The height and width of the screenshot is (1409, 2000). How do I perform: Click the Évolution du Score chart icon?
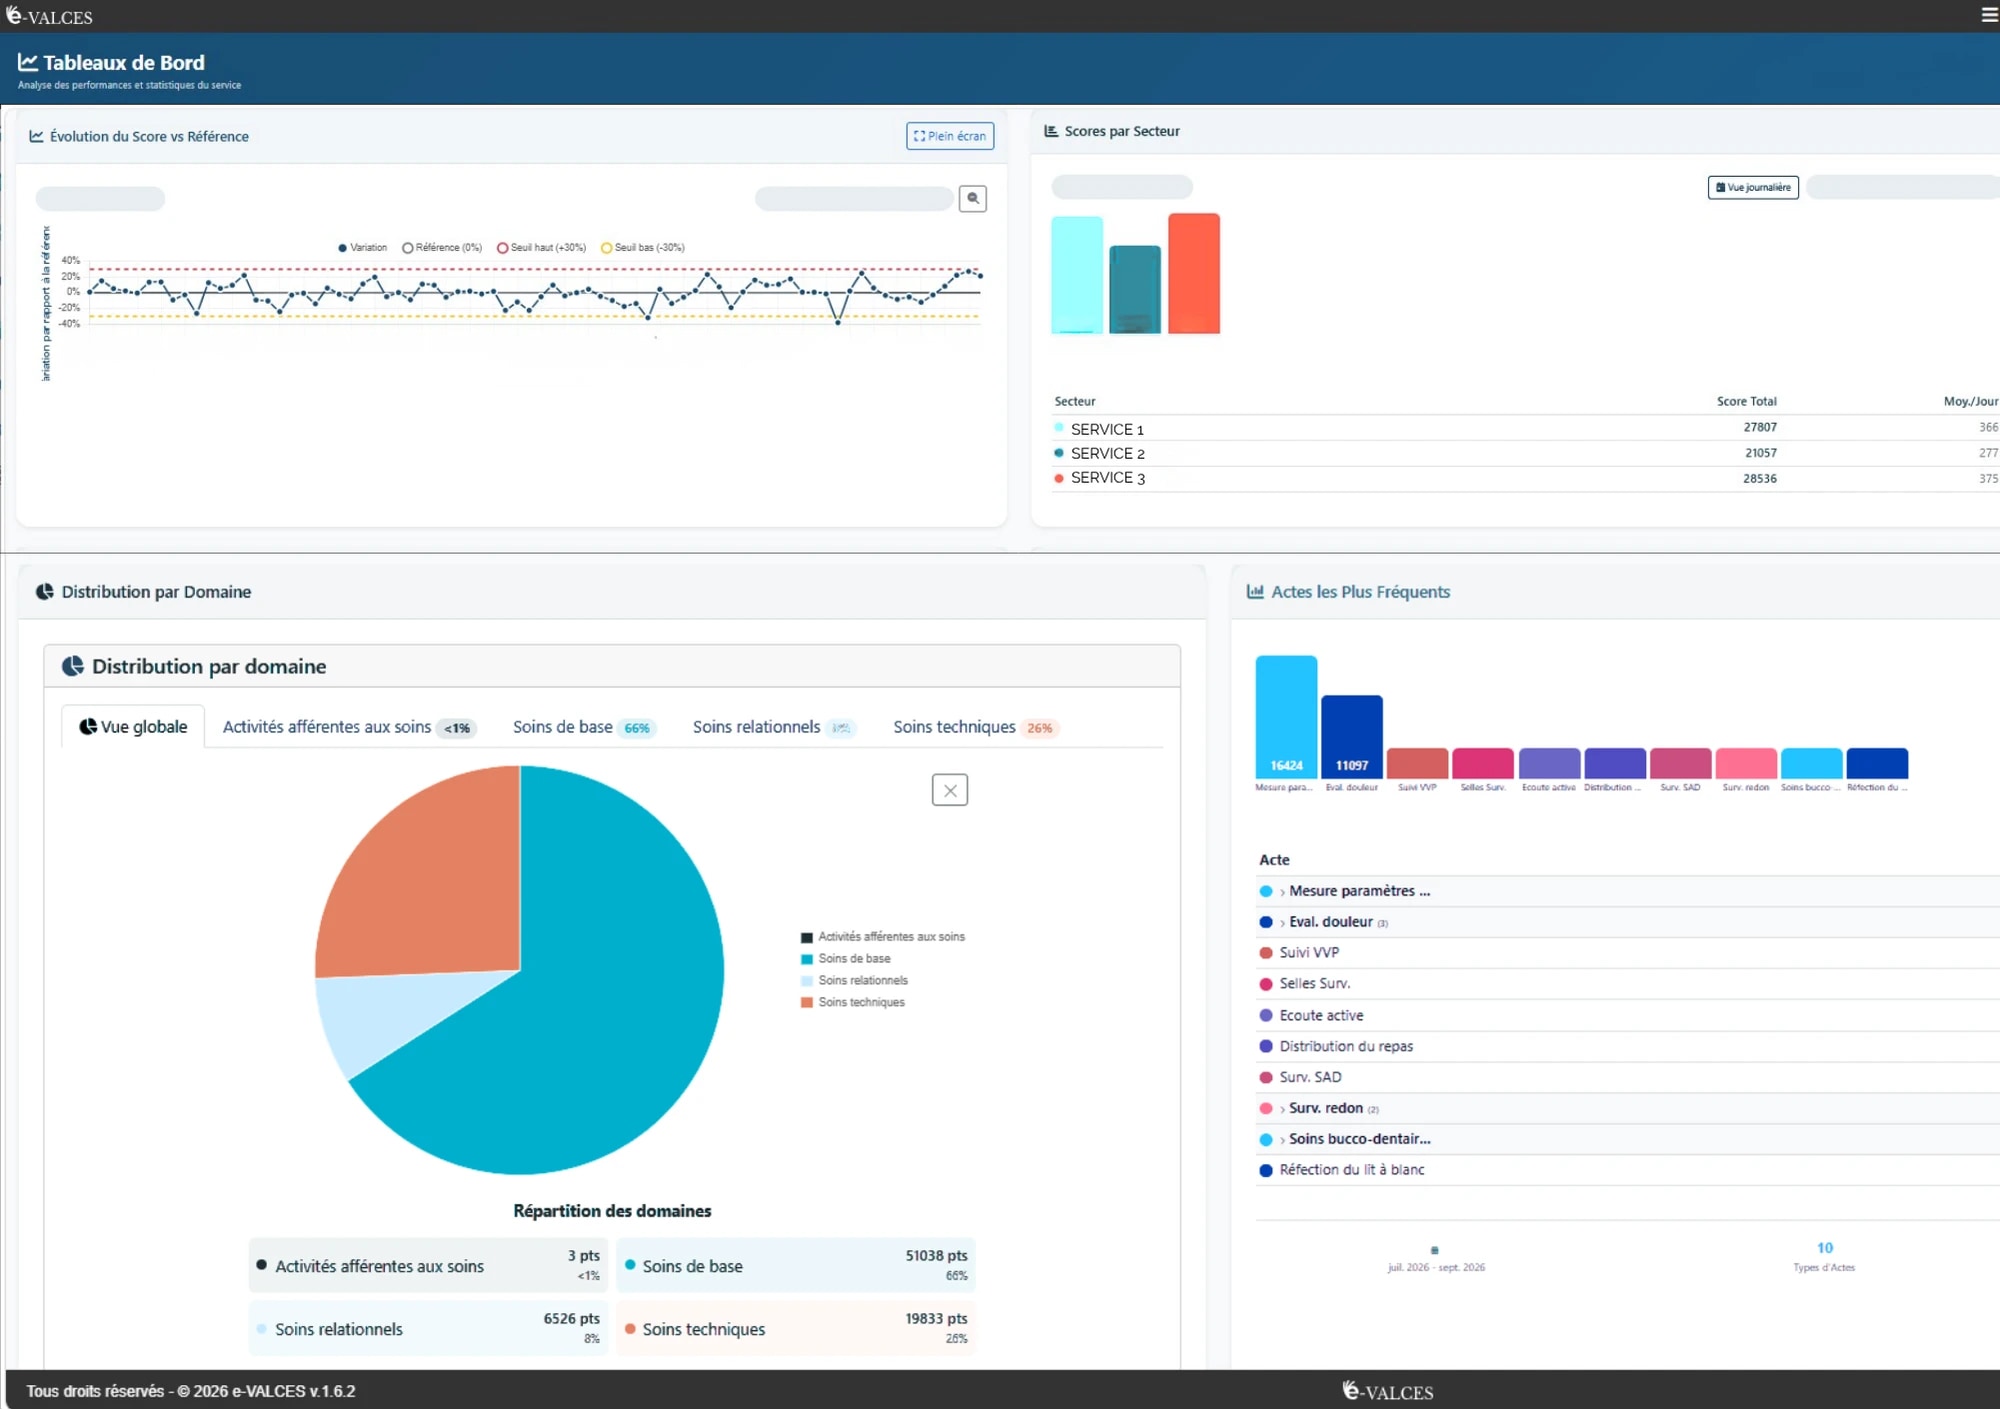[x=36, y=136]
